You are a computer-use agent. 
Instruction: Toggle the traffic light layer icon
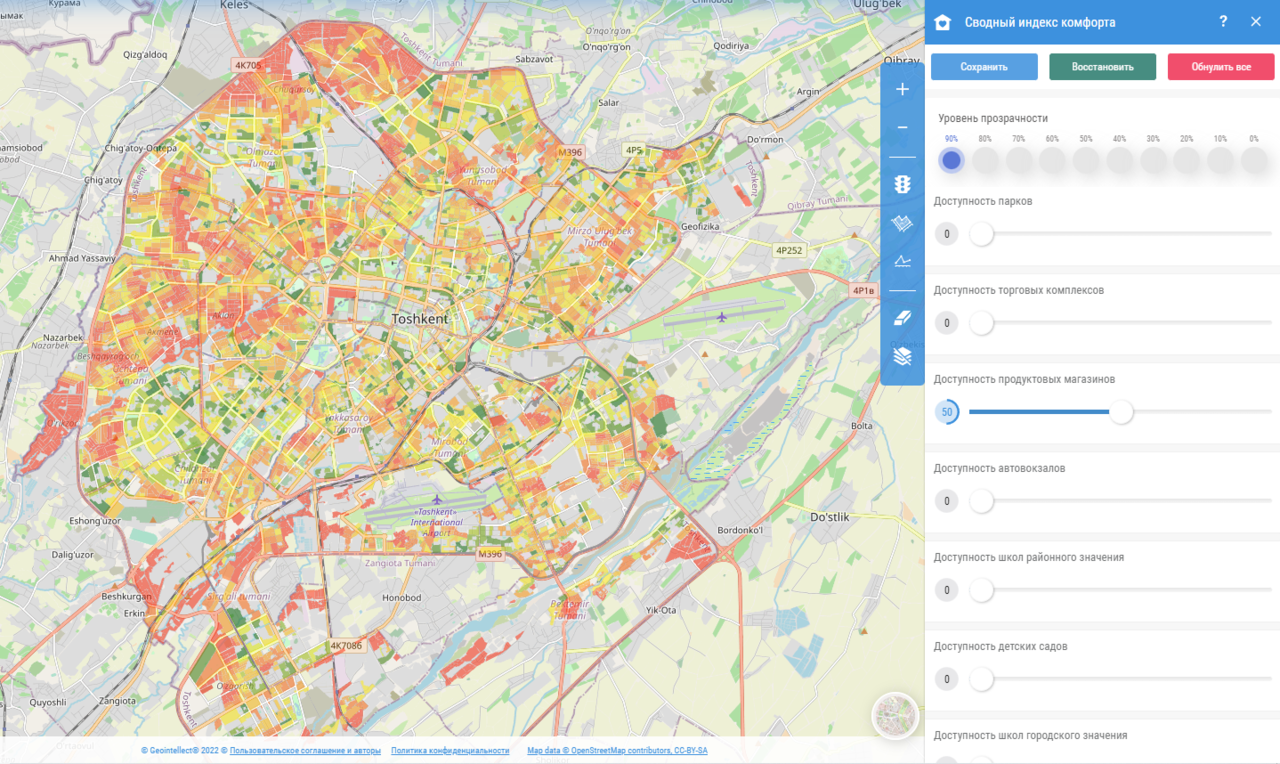[902, 185]
